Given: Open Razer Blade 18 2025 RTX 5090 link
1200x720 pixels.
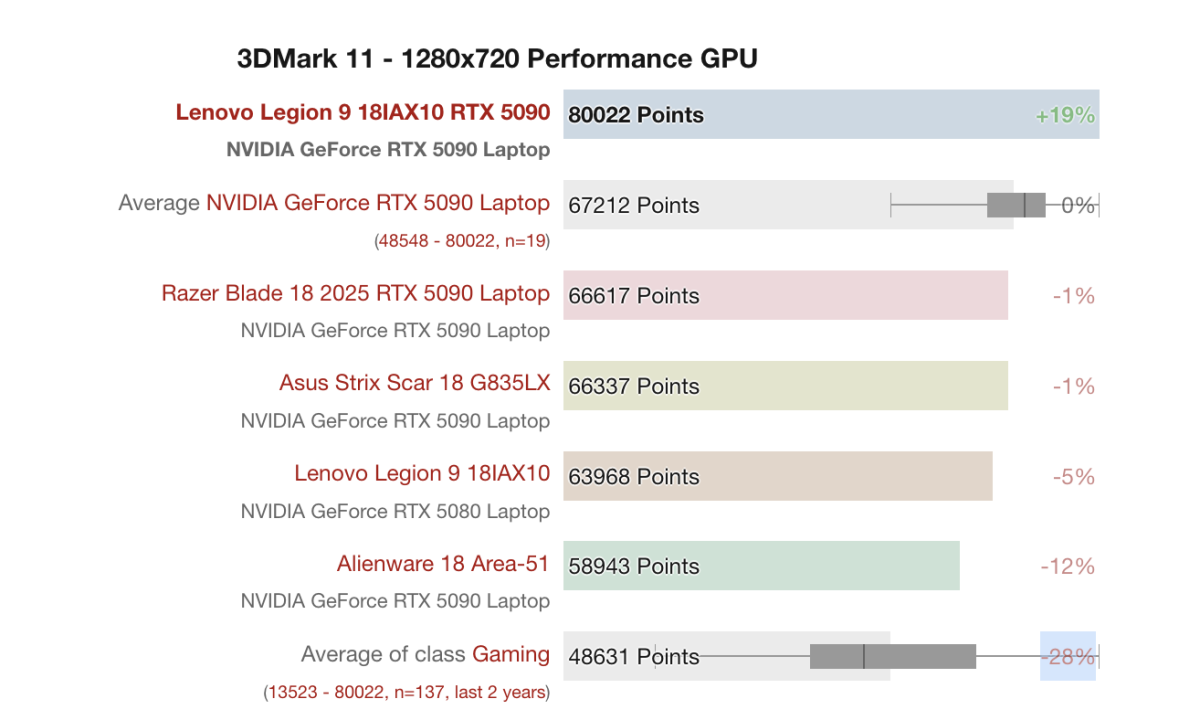Looking at the screenshot, I should click(355, 293).
